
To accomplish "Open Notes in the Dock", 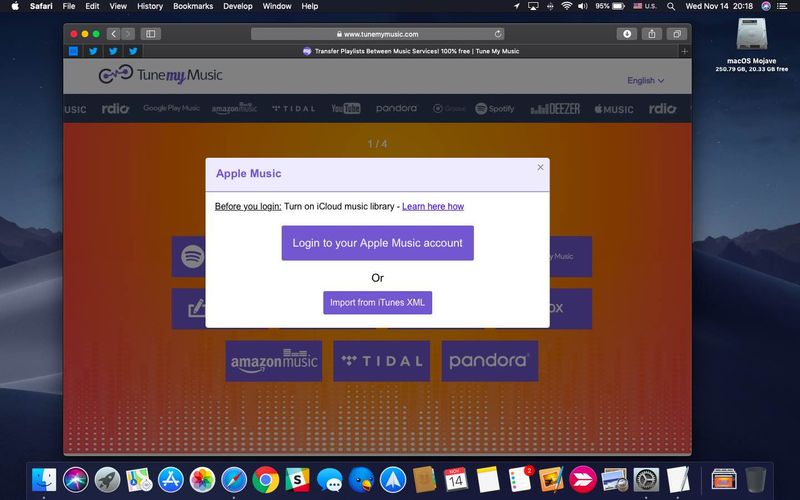I will click(487, 480).
